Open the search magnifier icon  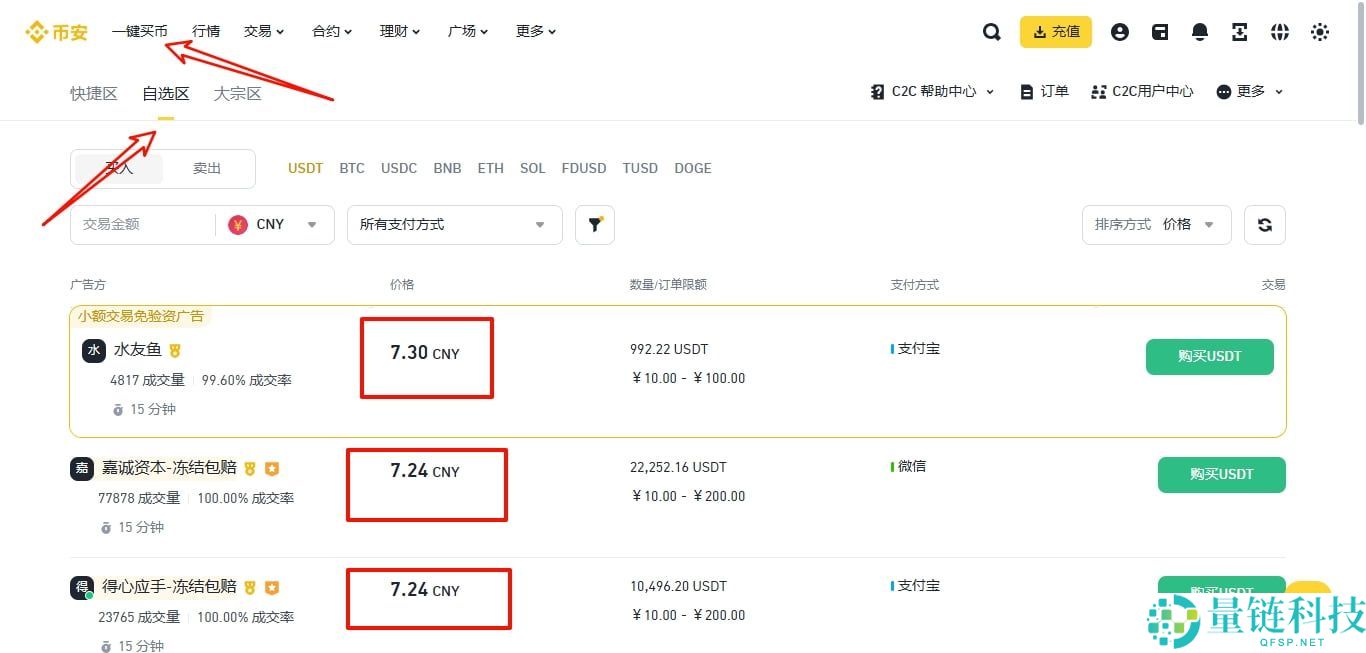(991, 31)
